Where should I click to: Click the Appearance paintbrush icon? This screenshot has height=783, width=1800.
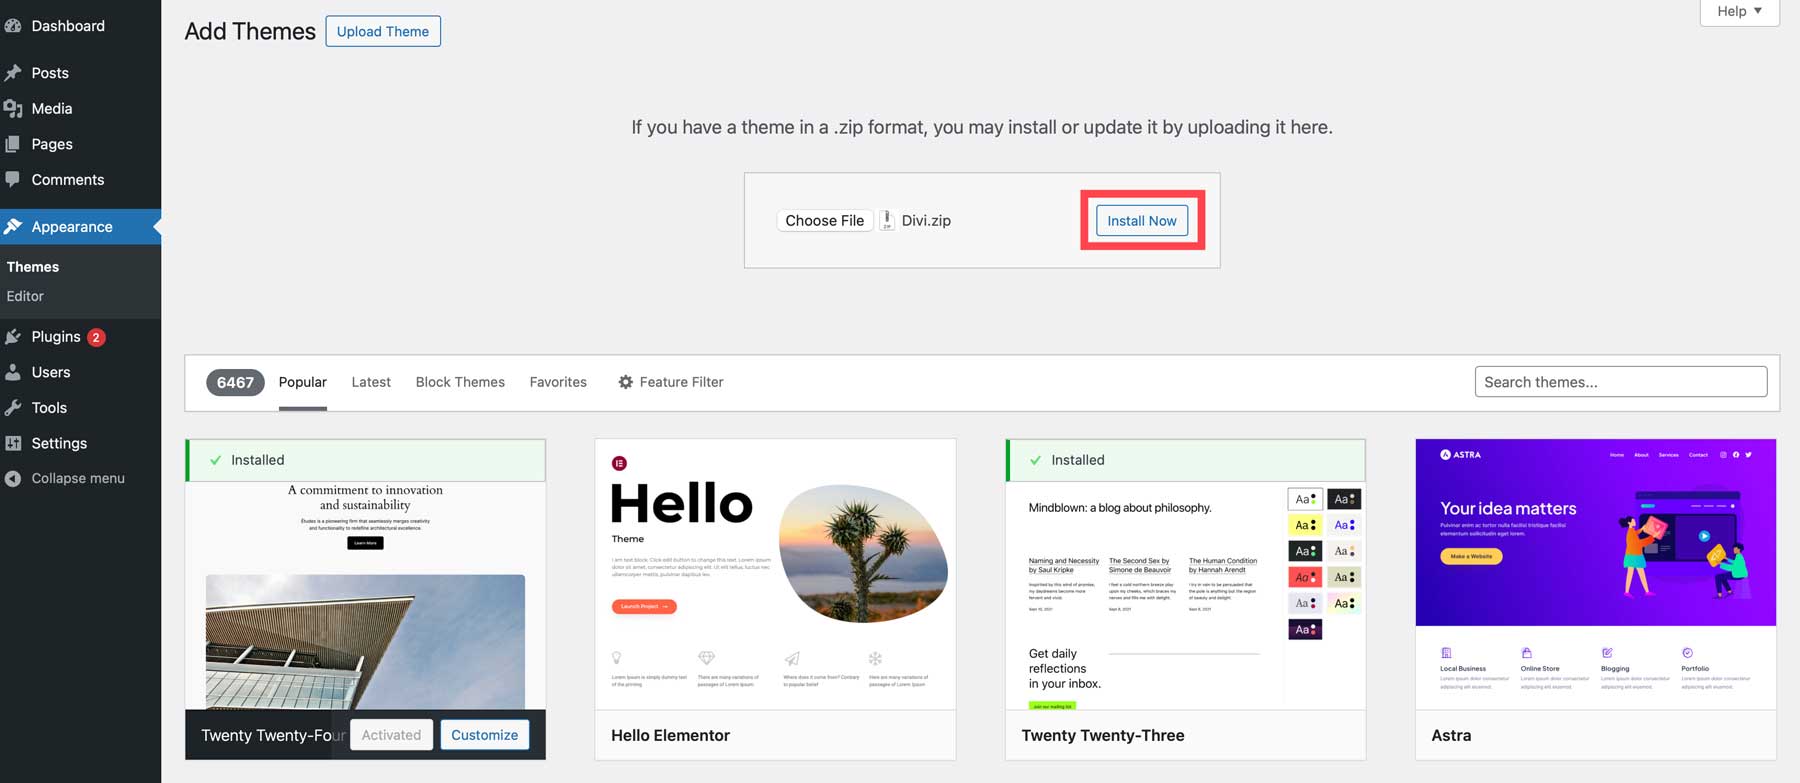(x=13, y=227)
